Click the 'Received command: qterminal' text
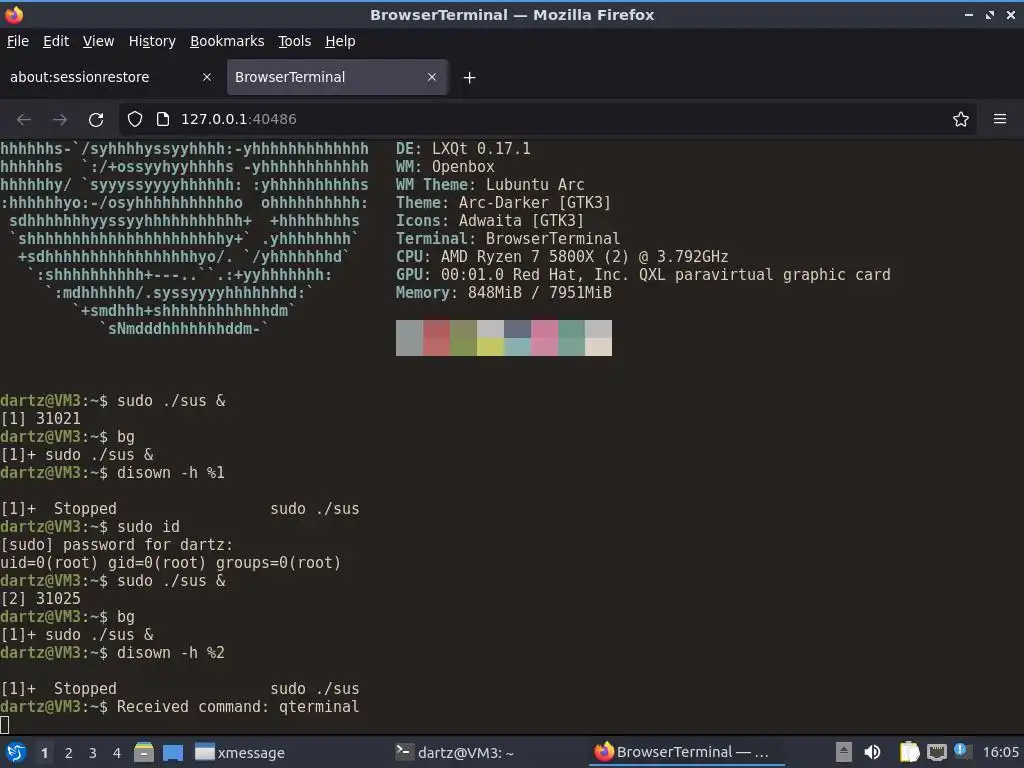 pos(238,707)
